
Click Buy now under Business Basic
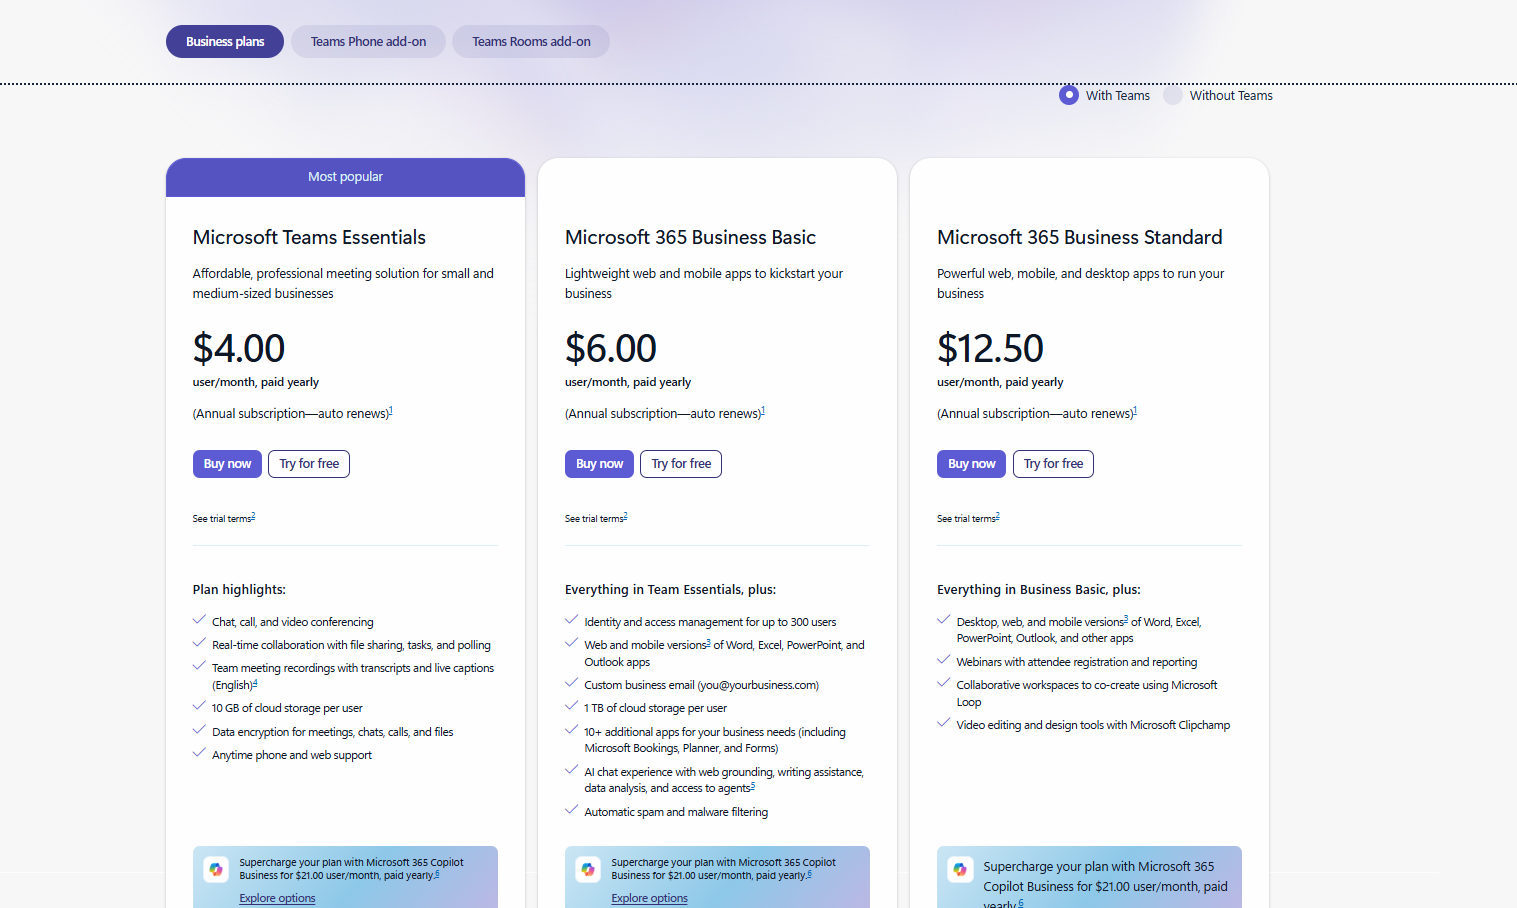click(599, 463)
